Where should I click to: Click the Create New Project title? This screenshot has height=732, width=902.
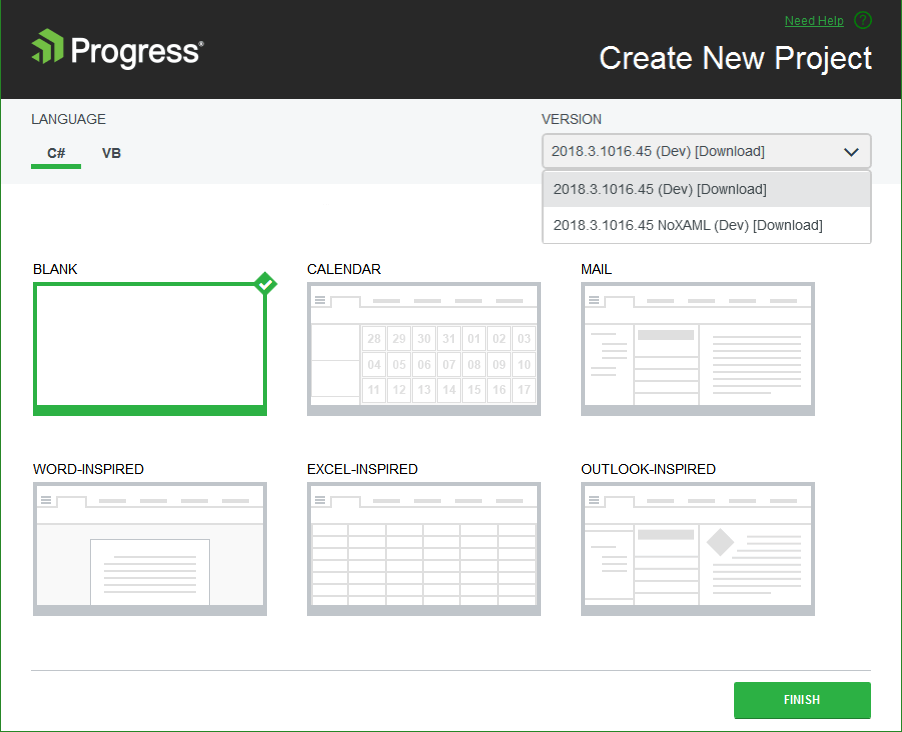[735, 58]
